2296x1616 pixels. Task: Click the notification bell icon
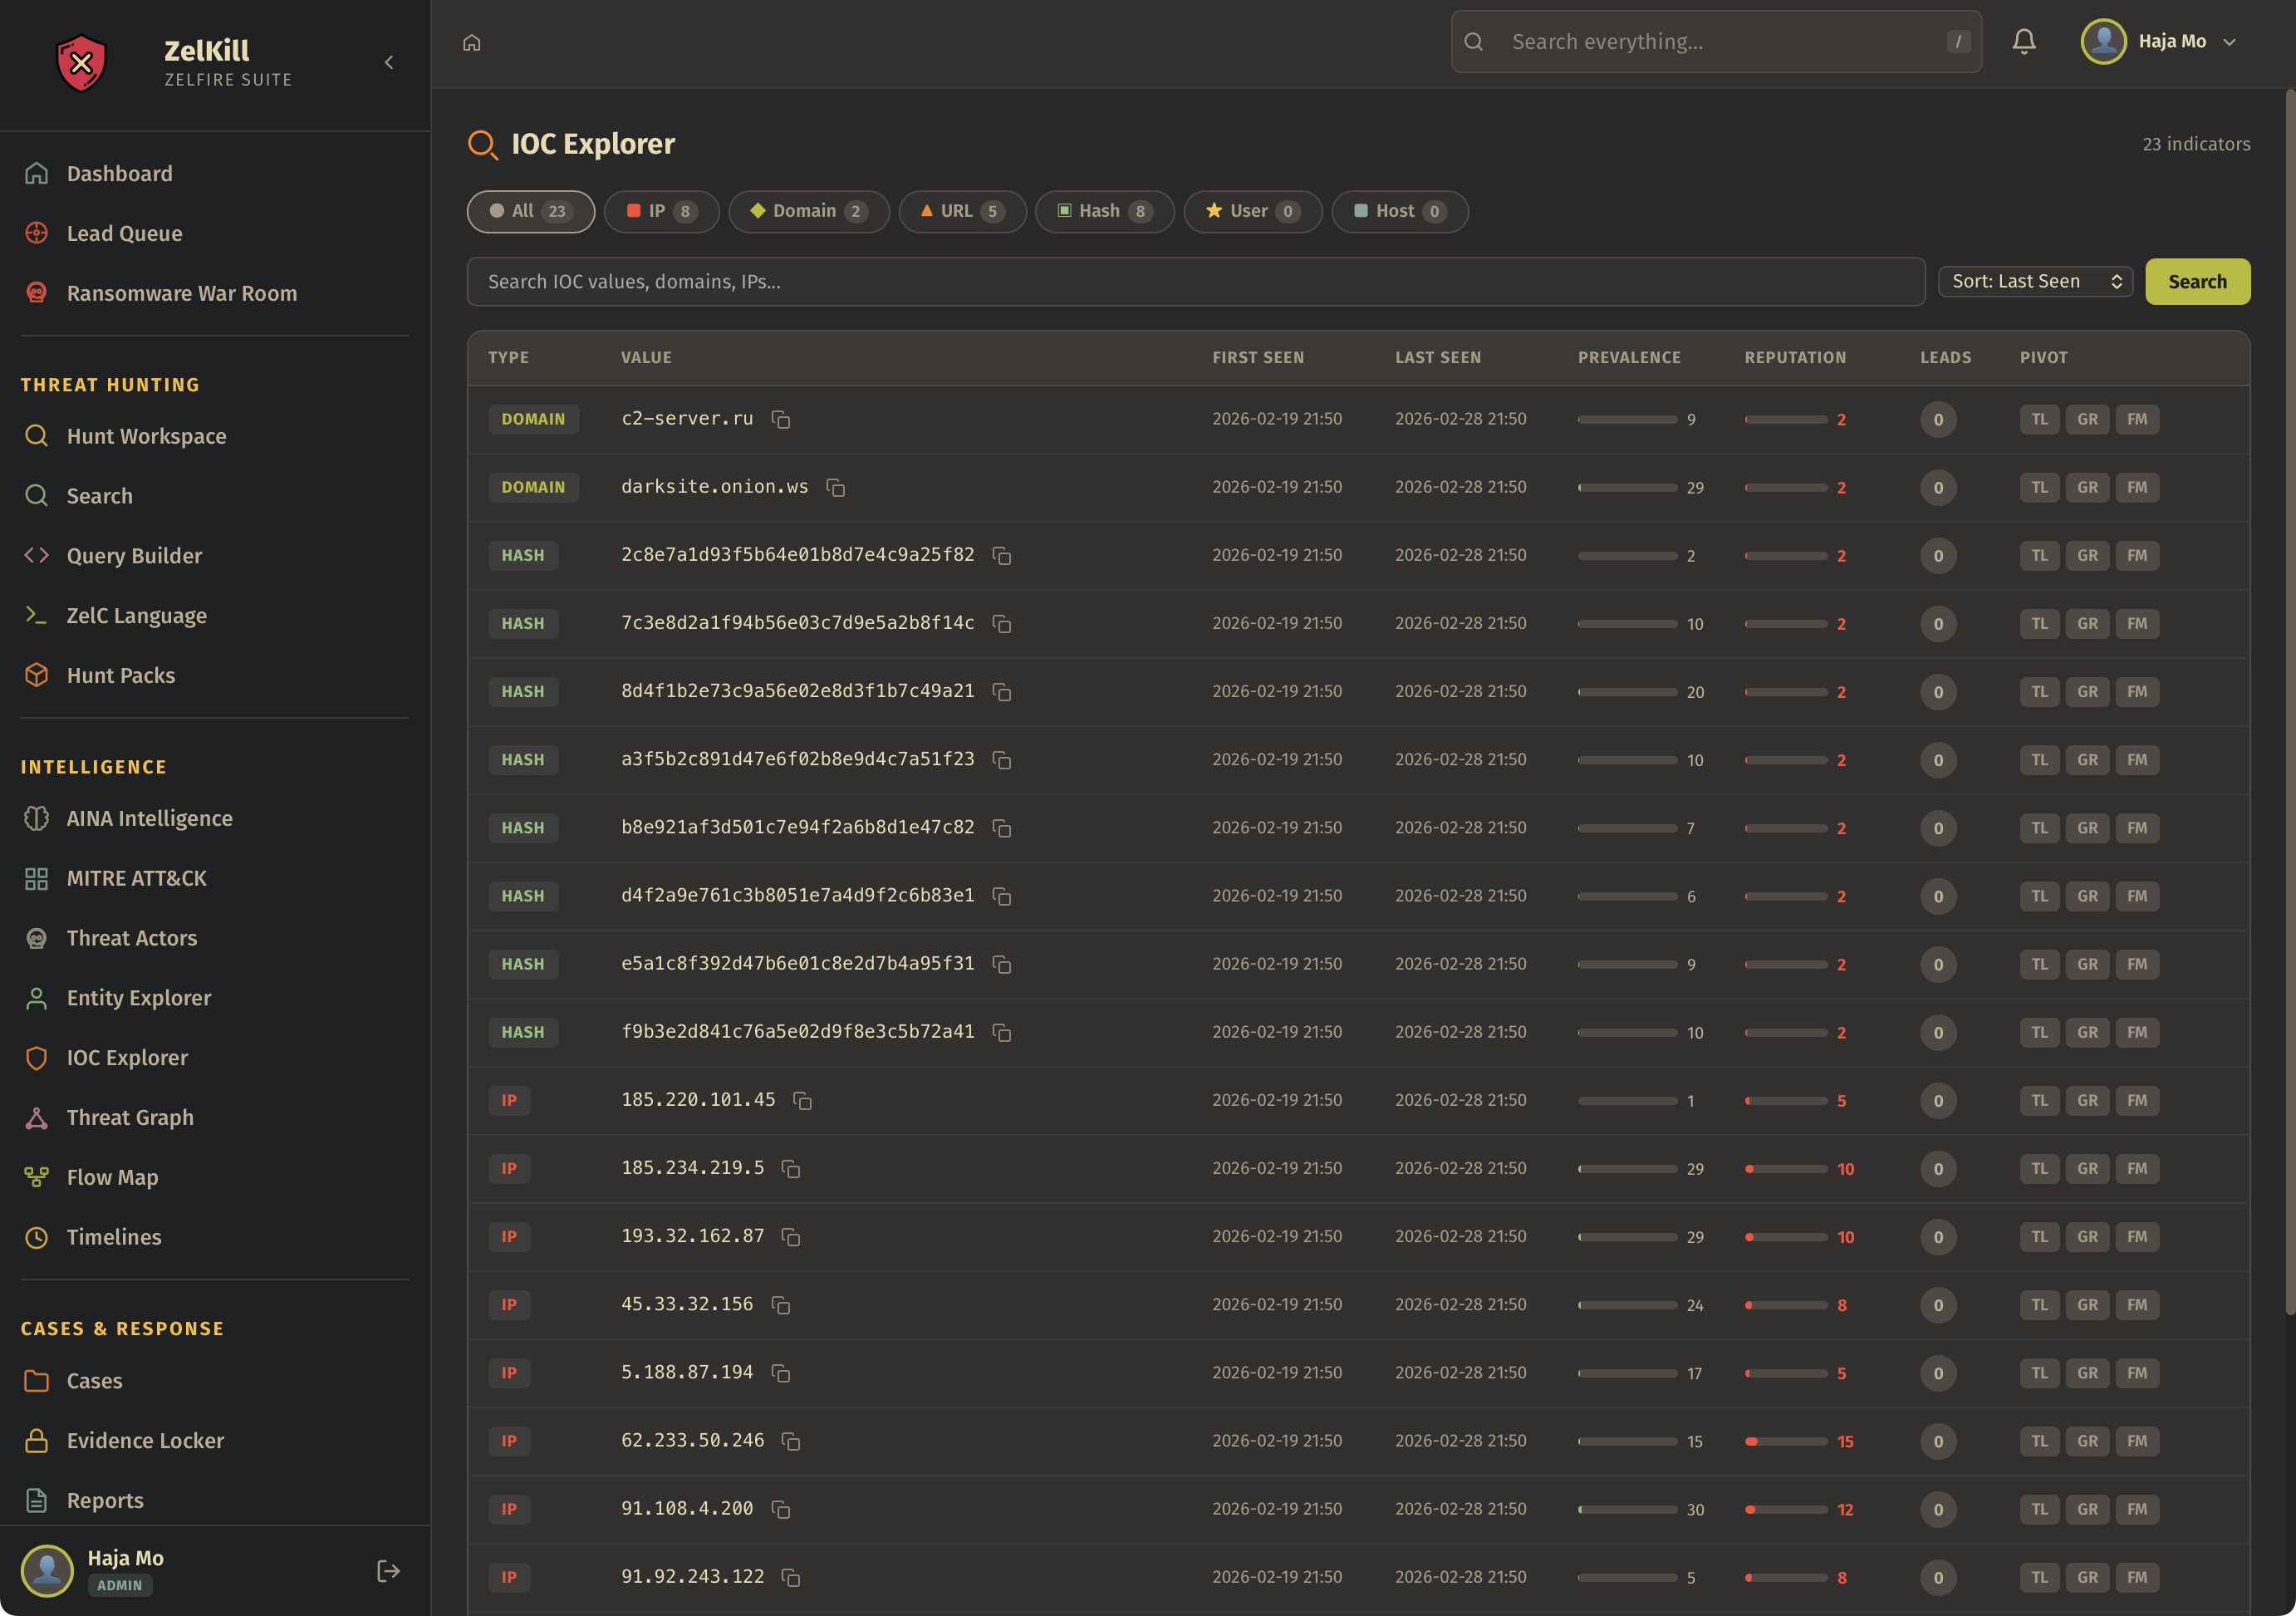[2023, 42]
